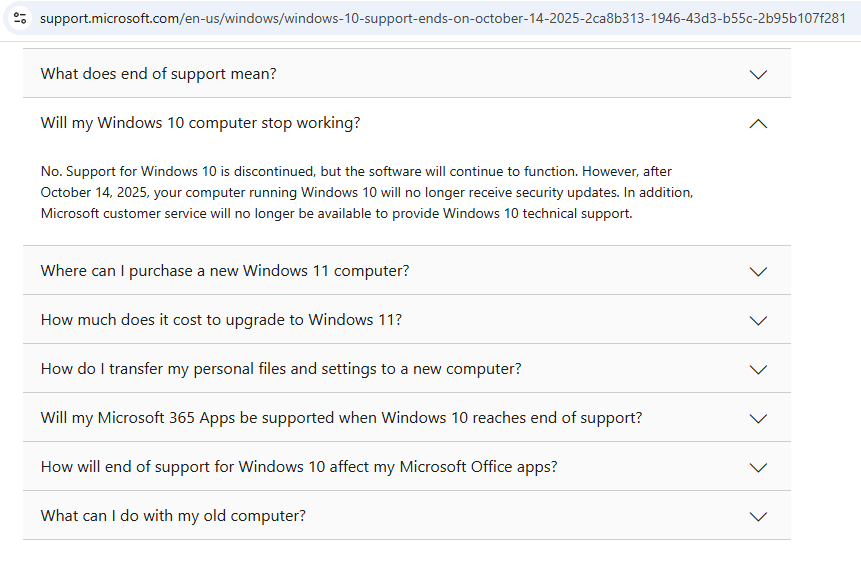Image resolution: width=861 pixels, height=570 pixels.
Task: Collapse the "Will my Windows 10 computer stop working?" heading
Action: coord(200,123)
